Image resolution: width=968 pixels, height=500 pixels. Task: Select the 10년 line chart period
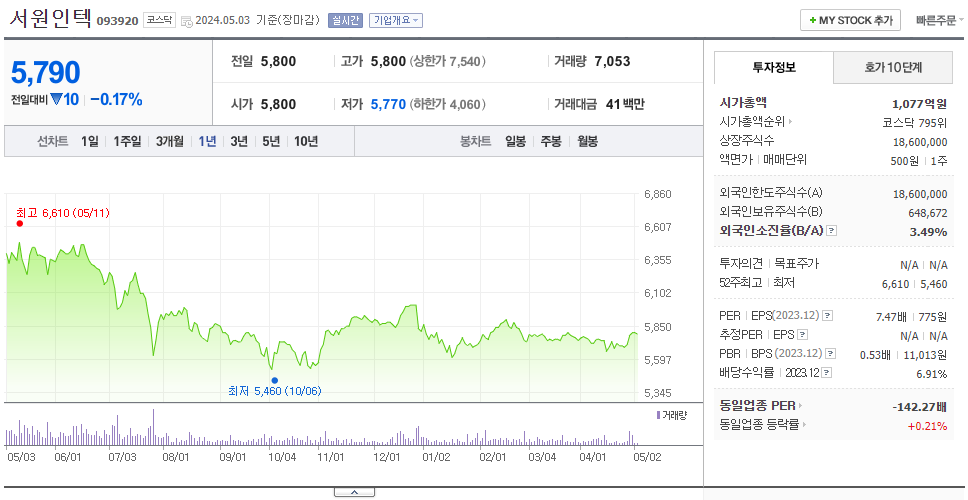coord(306,141)
